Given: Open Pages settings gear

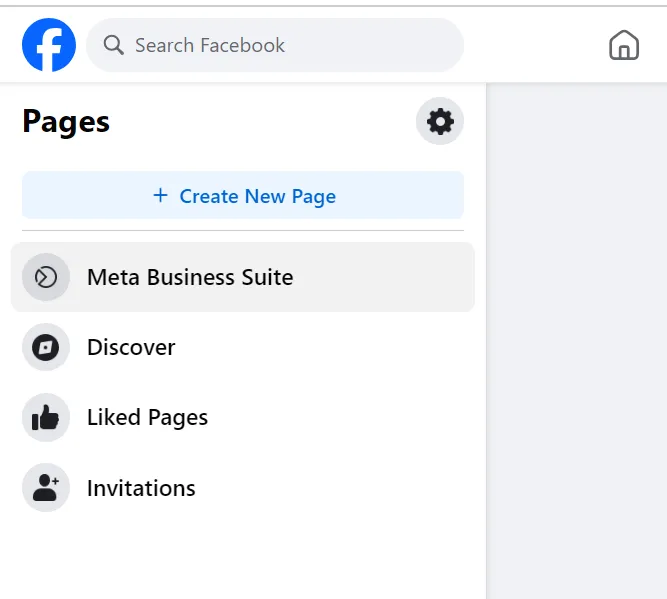Looking at the screenshot, I should 440,122.
